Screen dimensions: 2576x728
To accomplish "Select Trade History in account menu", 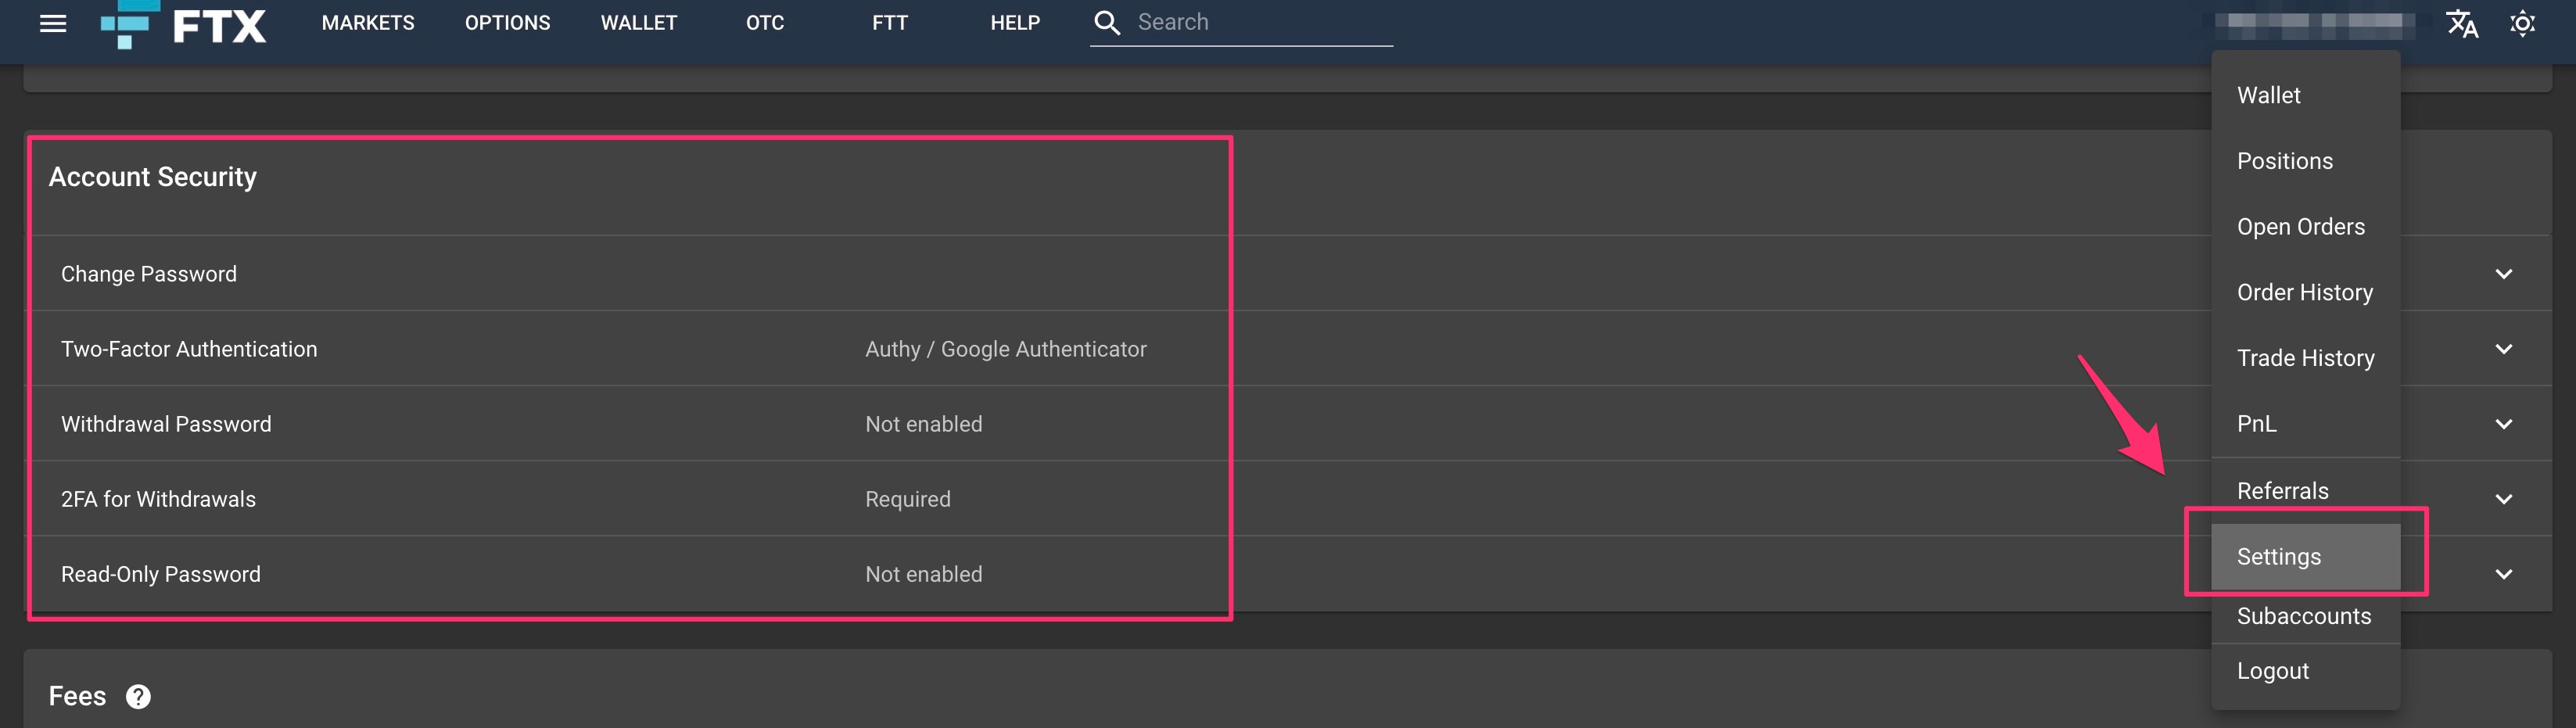I will (2305, 358).
